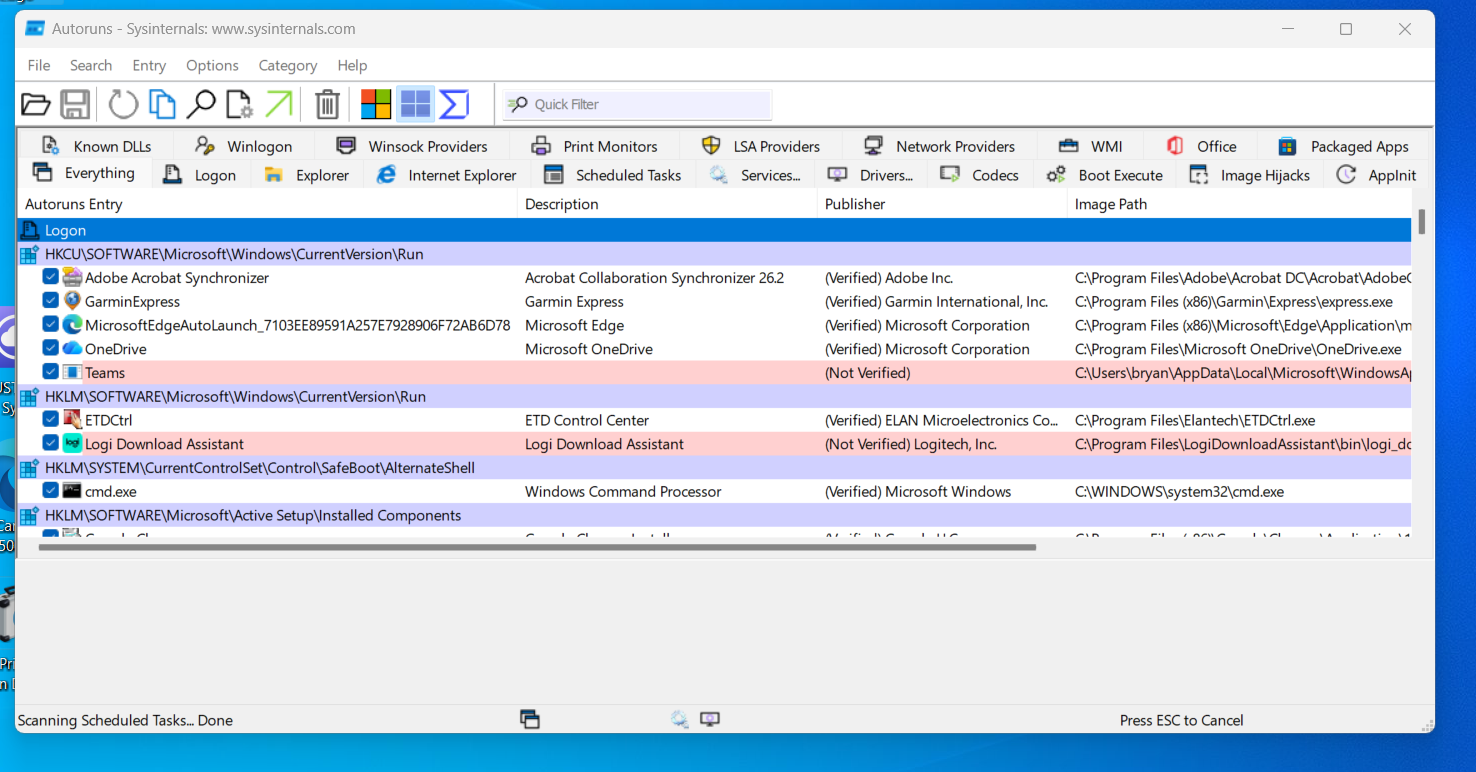Open the File menu

click(x=39, y=65)
